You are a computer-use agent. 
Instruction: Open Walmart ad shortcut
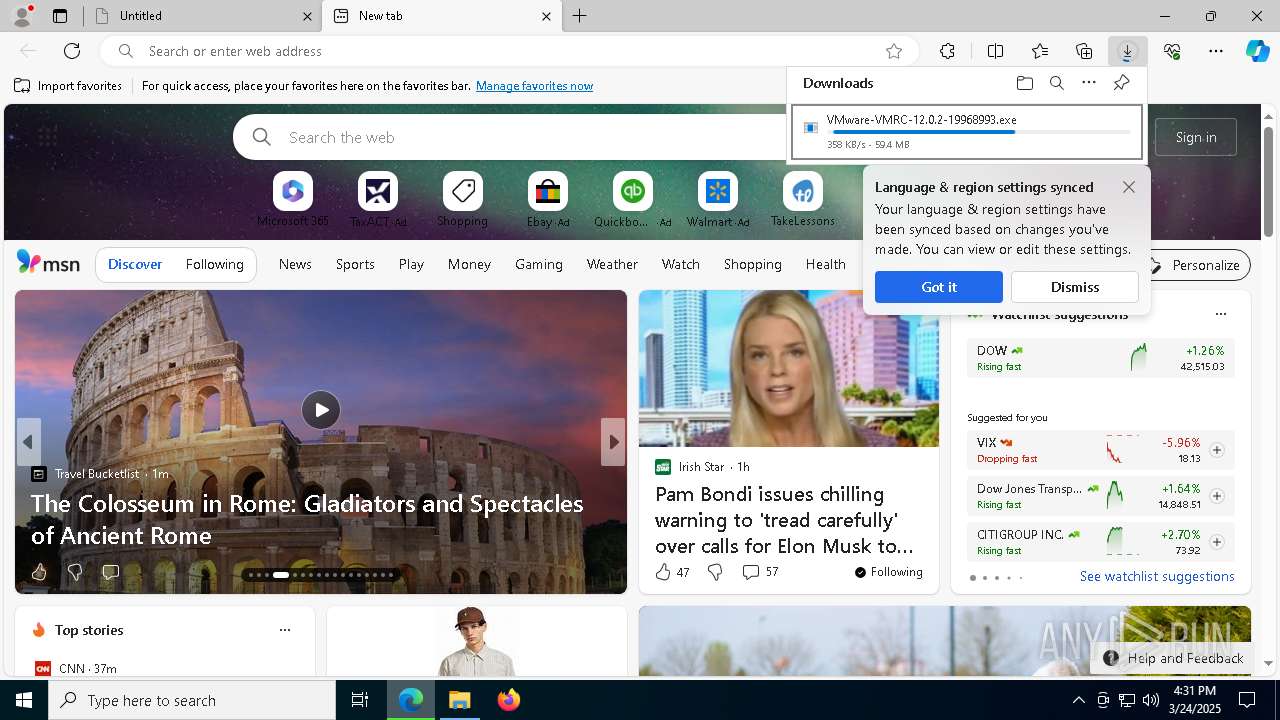click(x=718, y=199)
